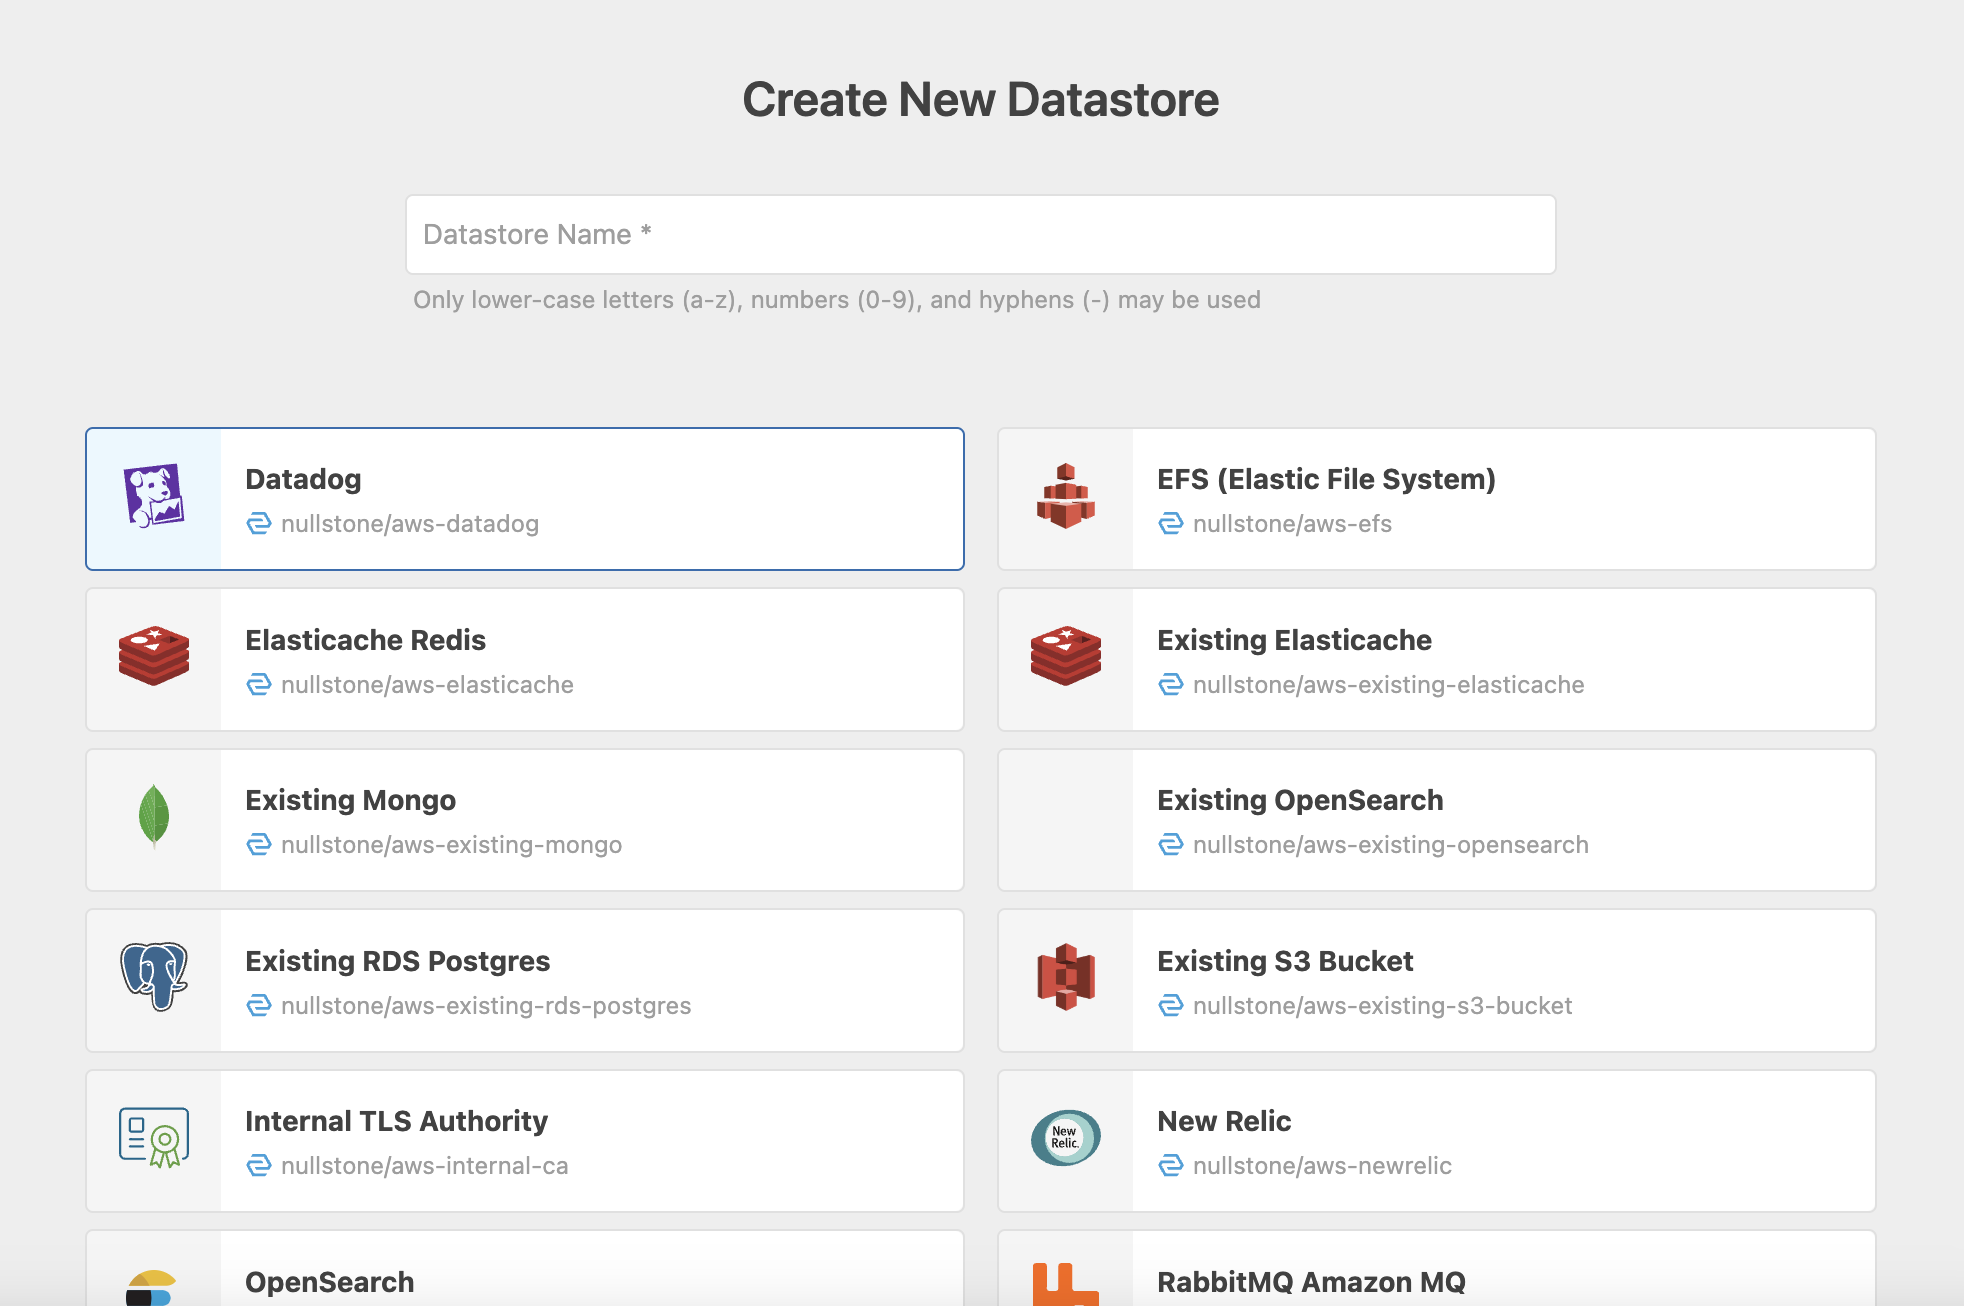Image resolution: width=1964 pixels, height=1306 pixels.
Task: Click the nullstone/aws-efs module link
Action: [1292, 523]
